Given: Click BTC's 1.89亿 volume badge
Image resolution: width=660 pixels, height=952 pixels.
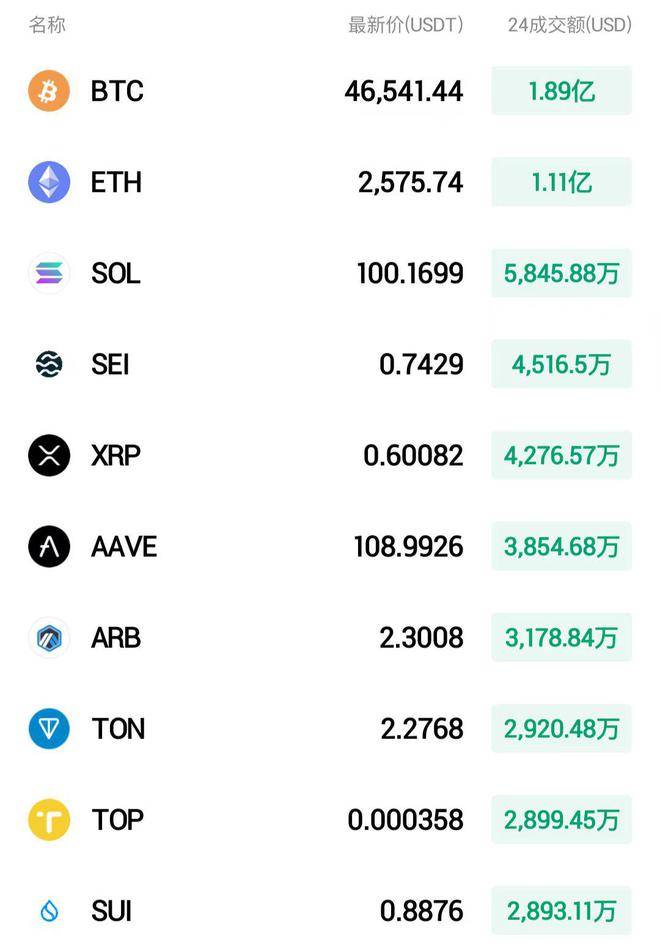Looking at the screenshot, I should point(562,91).
